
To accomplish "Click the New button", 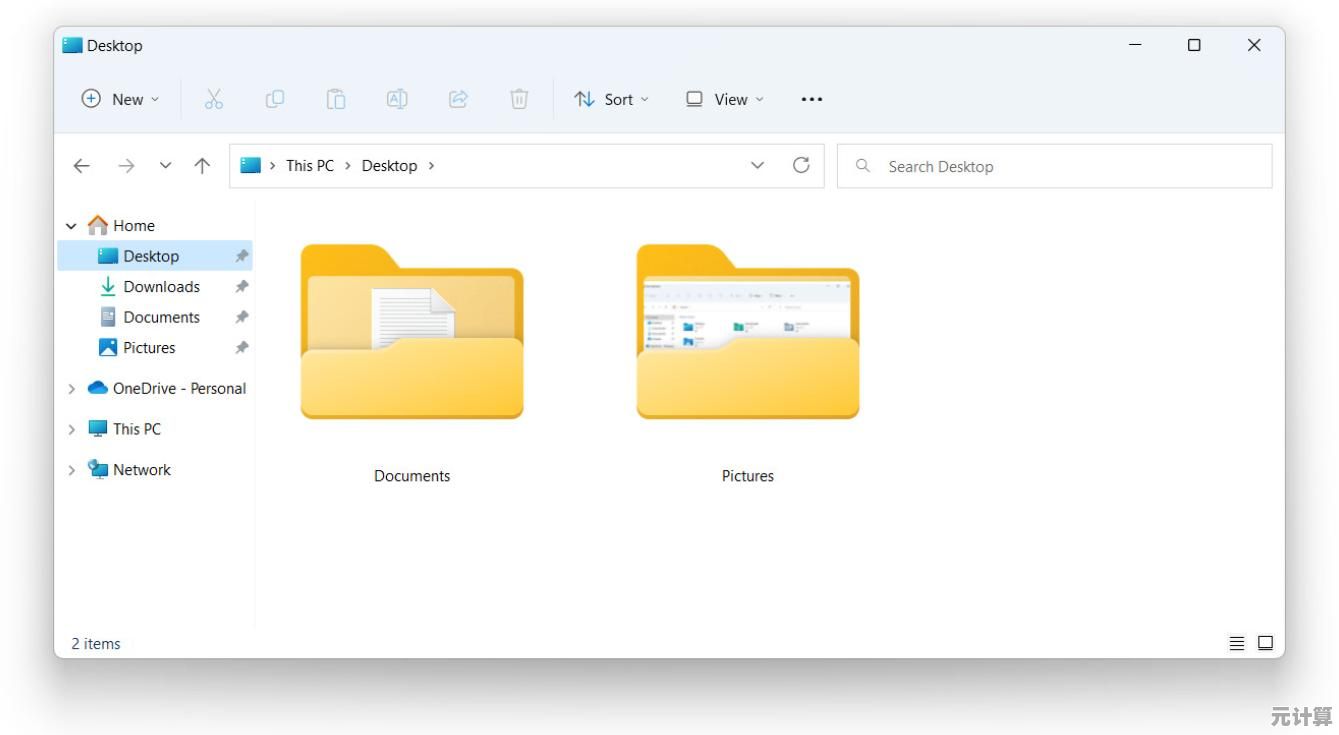I will pos(120,99).
